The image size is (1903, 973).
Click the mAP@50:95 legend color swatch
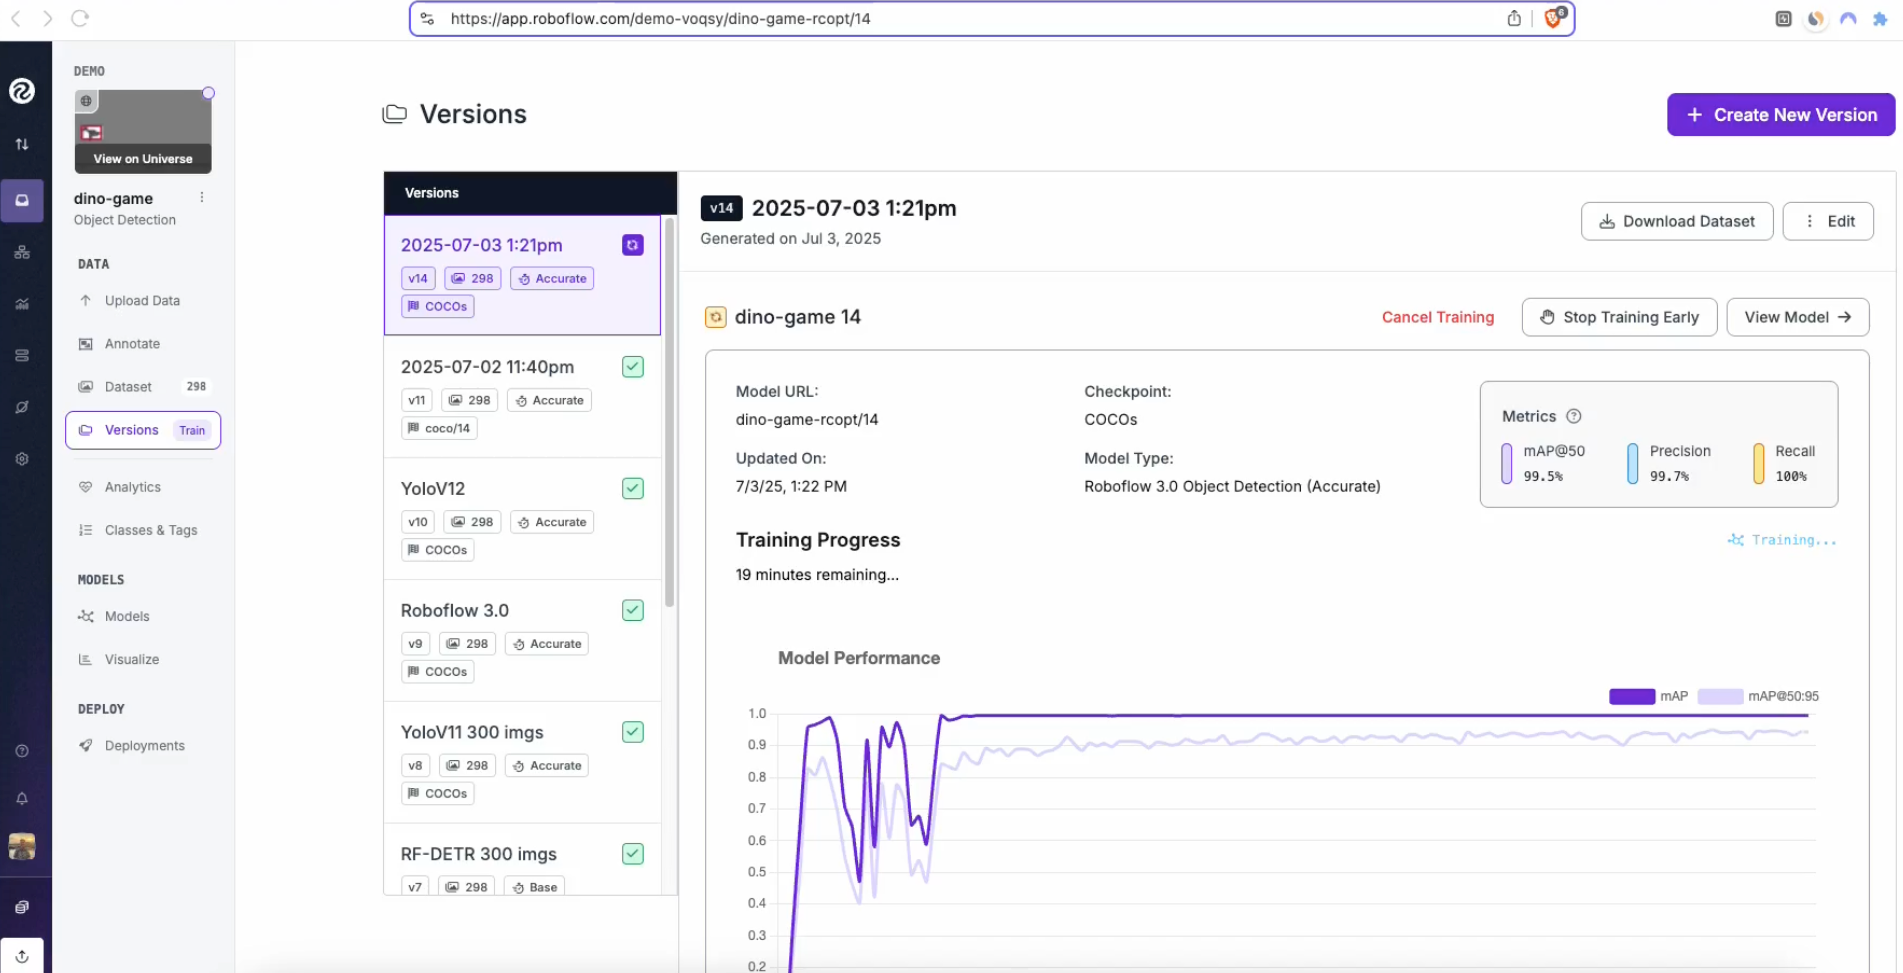click(1720, 696)
